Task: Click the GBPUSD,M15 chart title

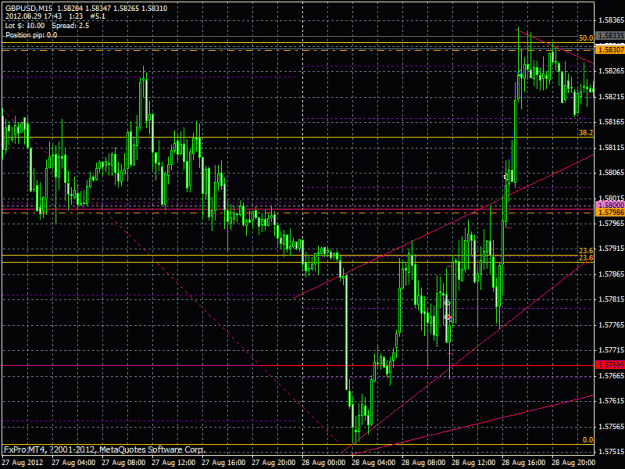Action: point(29,8)
